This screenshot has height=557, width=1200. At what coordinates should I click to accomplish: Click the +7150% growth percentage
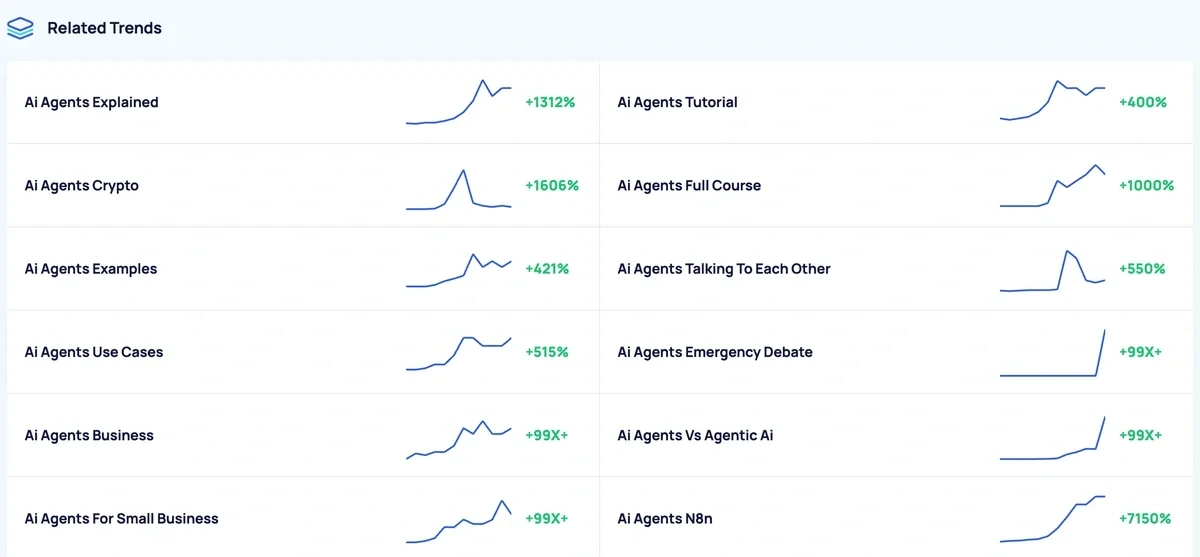[x=1145, y=518]
